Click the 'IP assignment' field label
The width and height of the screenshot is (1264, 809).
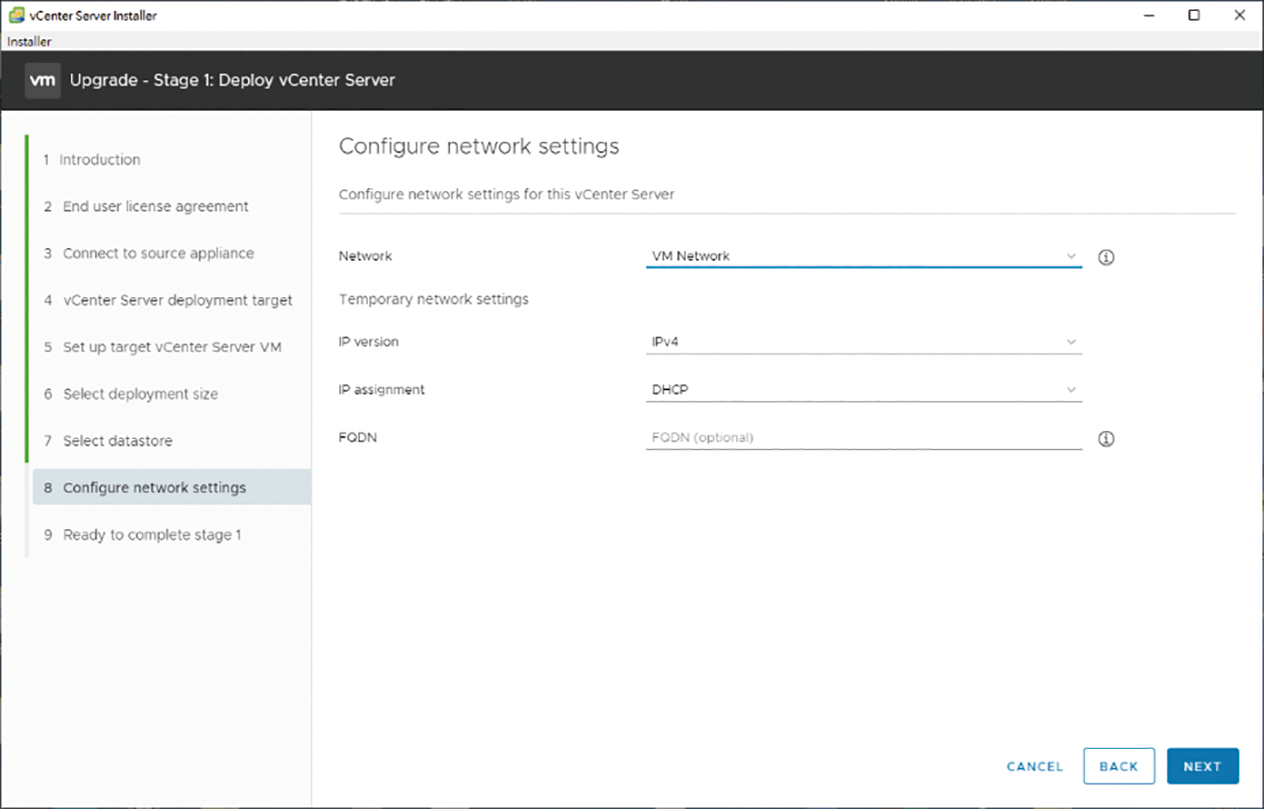click(x=382, y=390)
